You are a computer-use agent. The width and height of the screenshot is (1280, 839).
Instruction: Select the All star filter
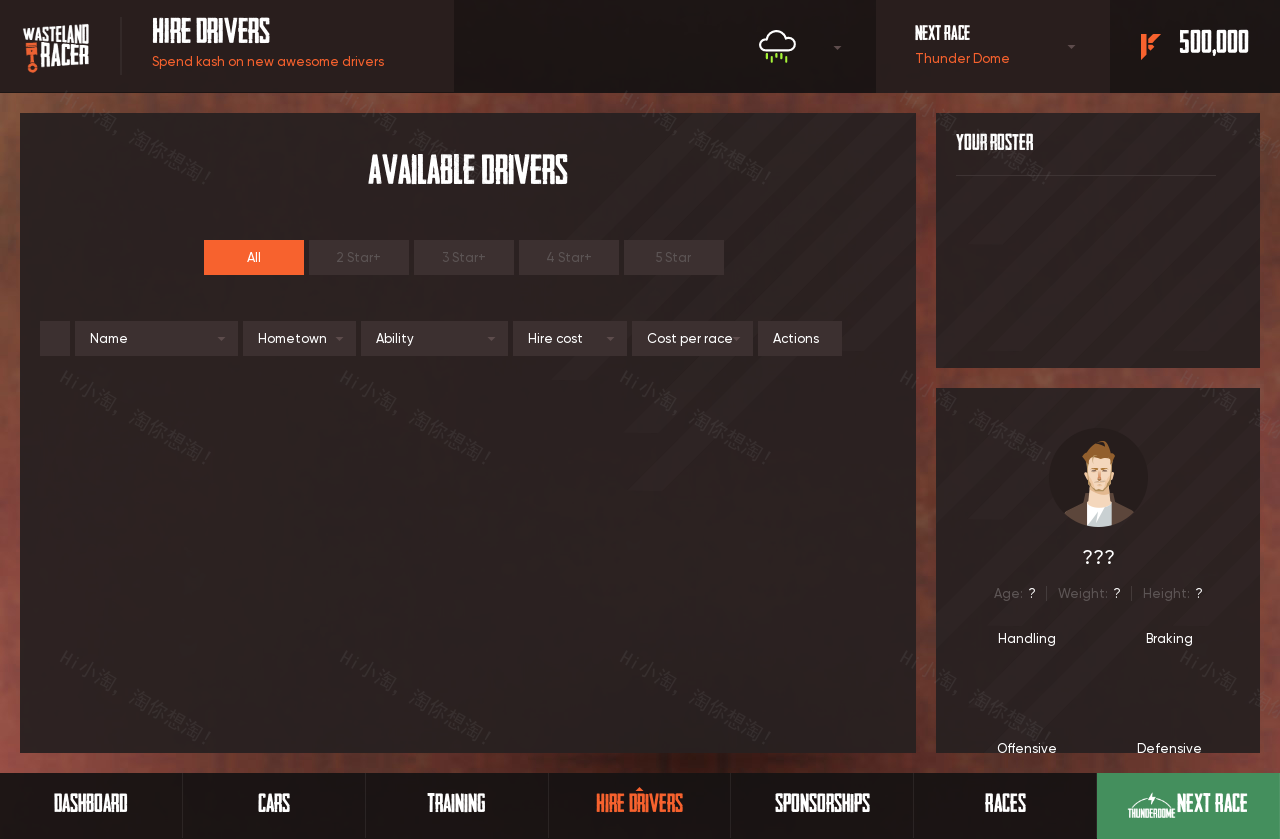pos(254,258)
